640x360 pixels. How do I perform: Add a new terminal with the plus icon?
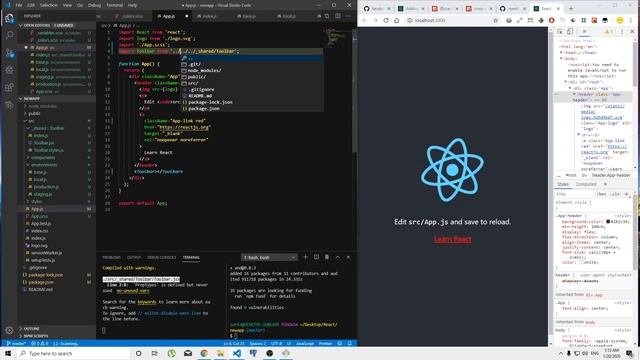pyautogui.click(x=305, y=257)
